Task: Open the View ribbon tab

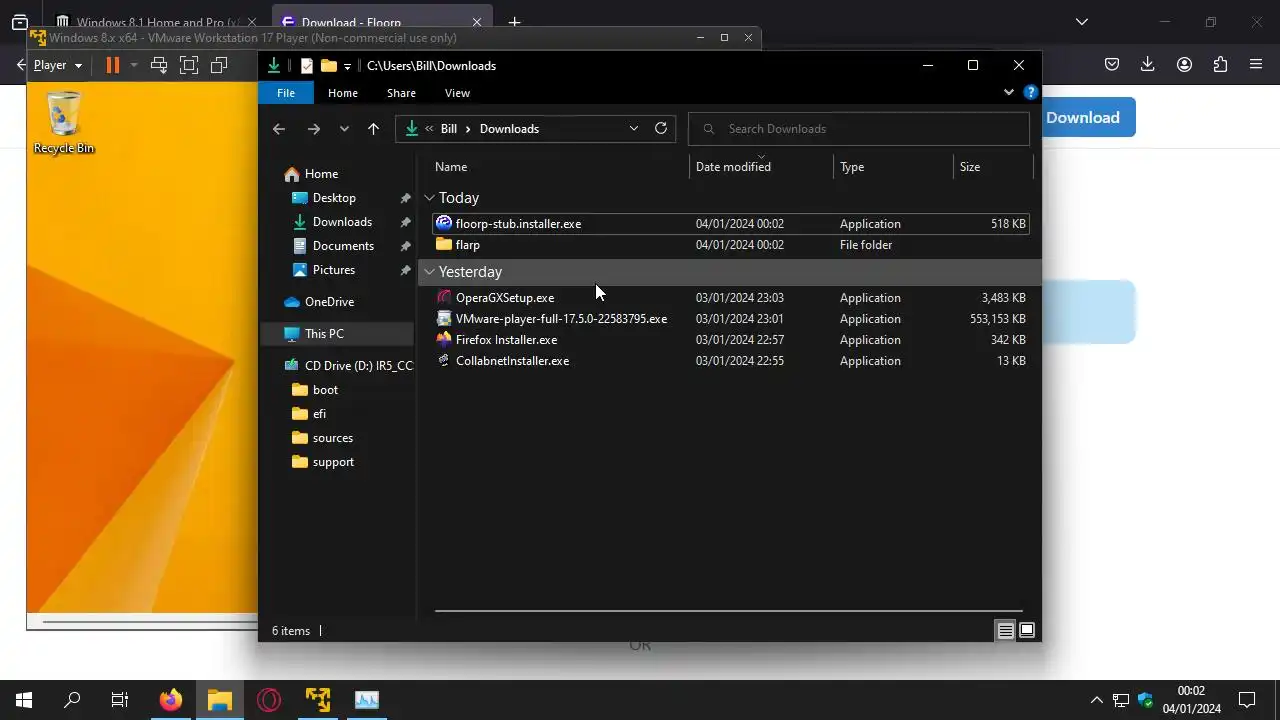Action: click(457, 92)
